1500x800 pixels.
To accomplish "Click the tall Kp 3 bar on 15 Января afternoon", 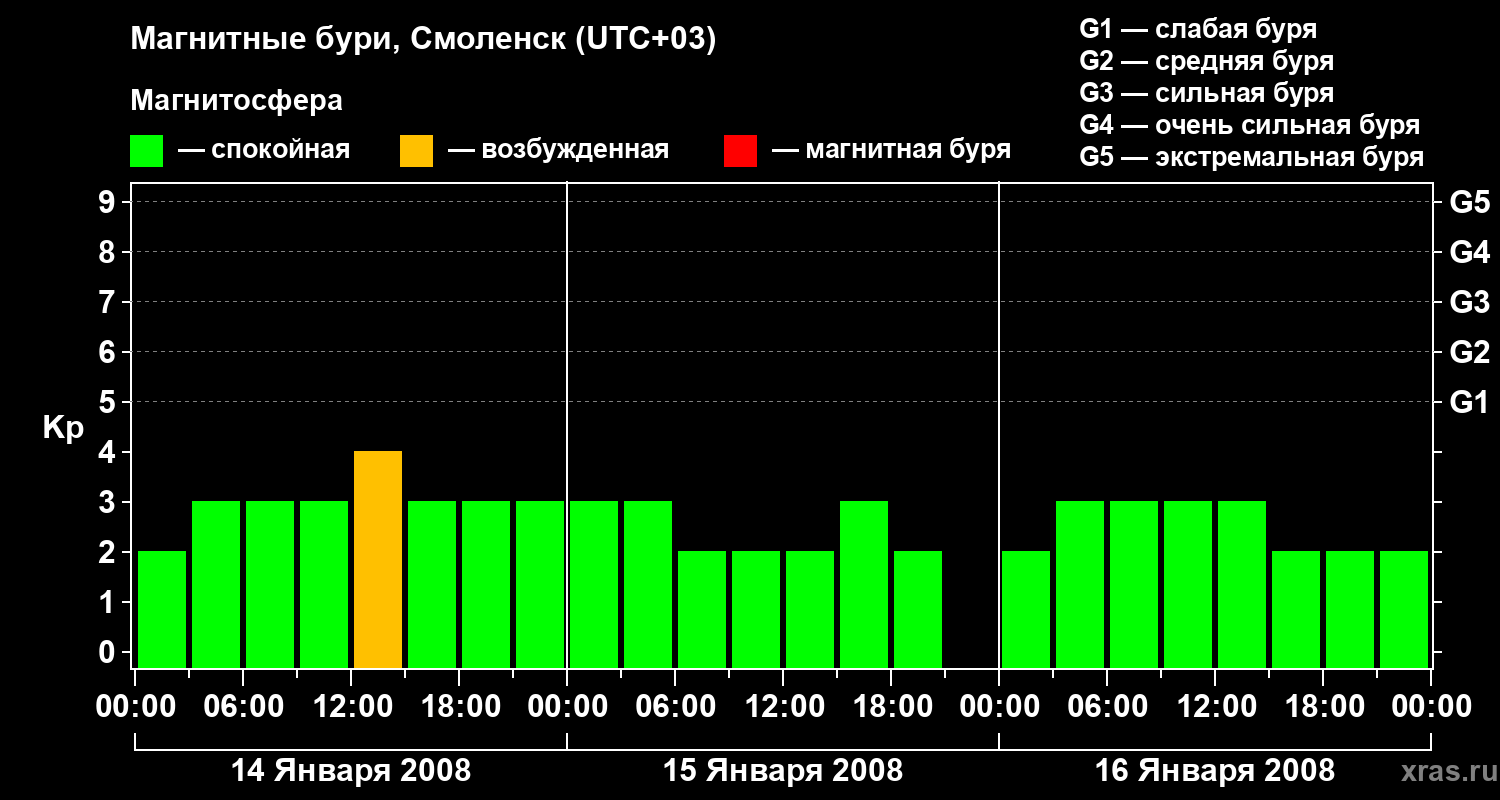I will pyautogui.click(x=864, y=584).
